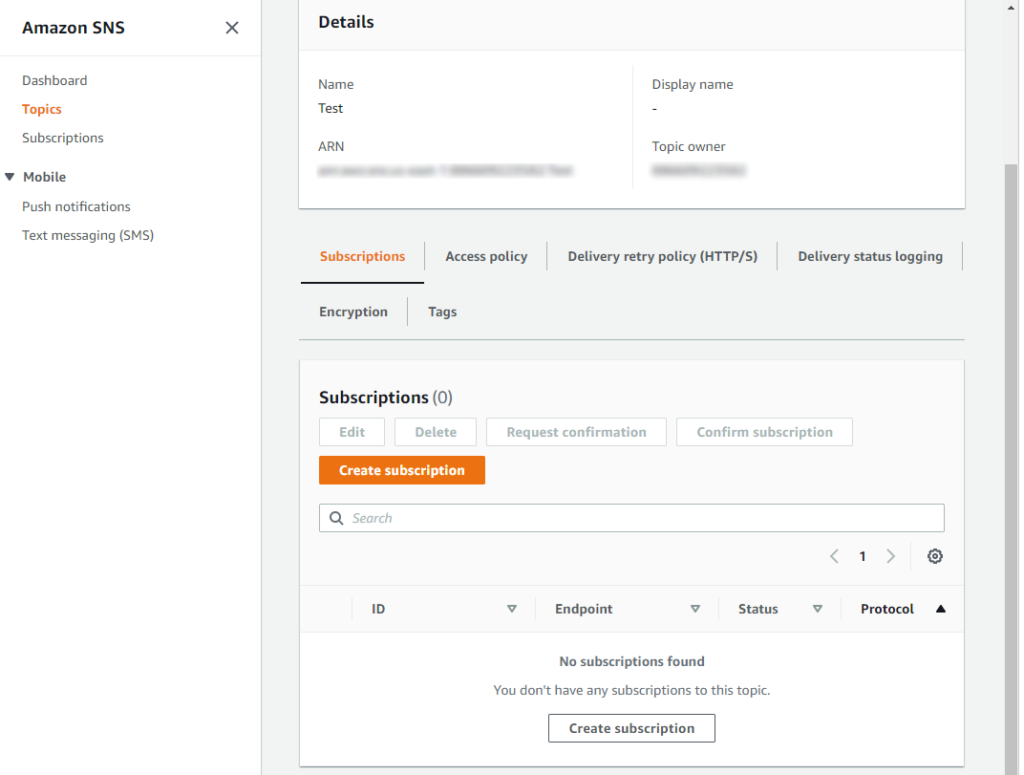Screen dimensions: 1024x775
Task: Switch to the Access policy tab
Action: (x=486, y=256)
